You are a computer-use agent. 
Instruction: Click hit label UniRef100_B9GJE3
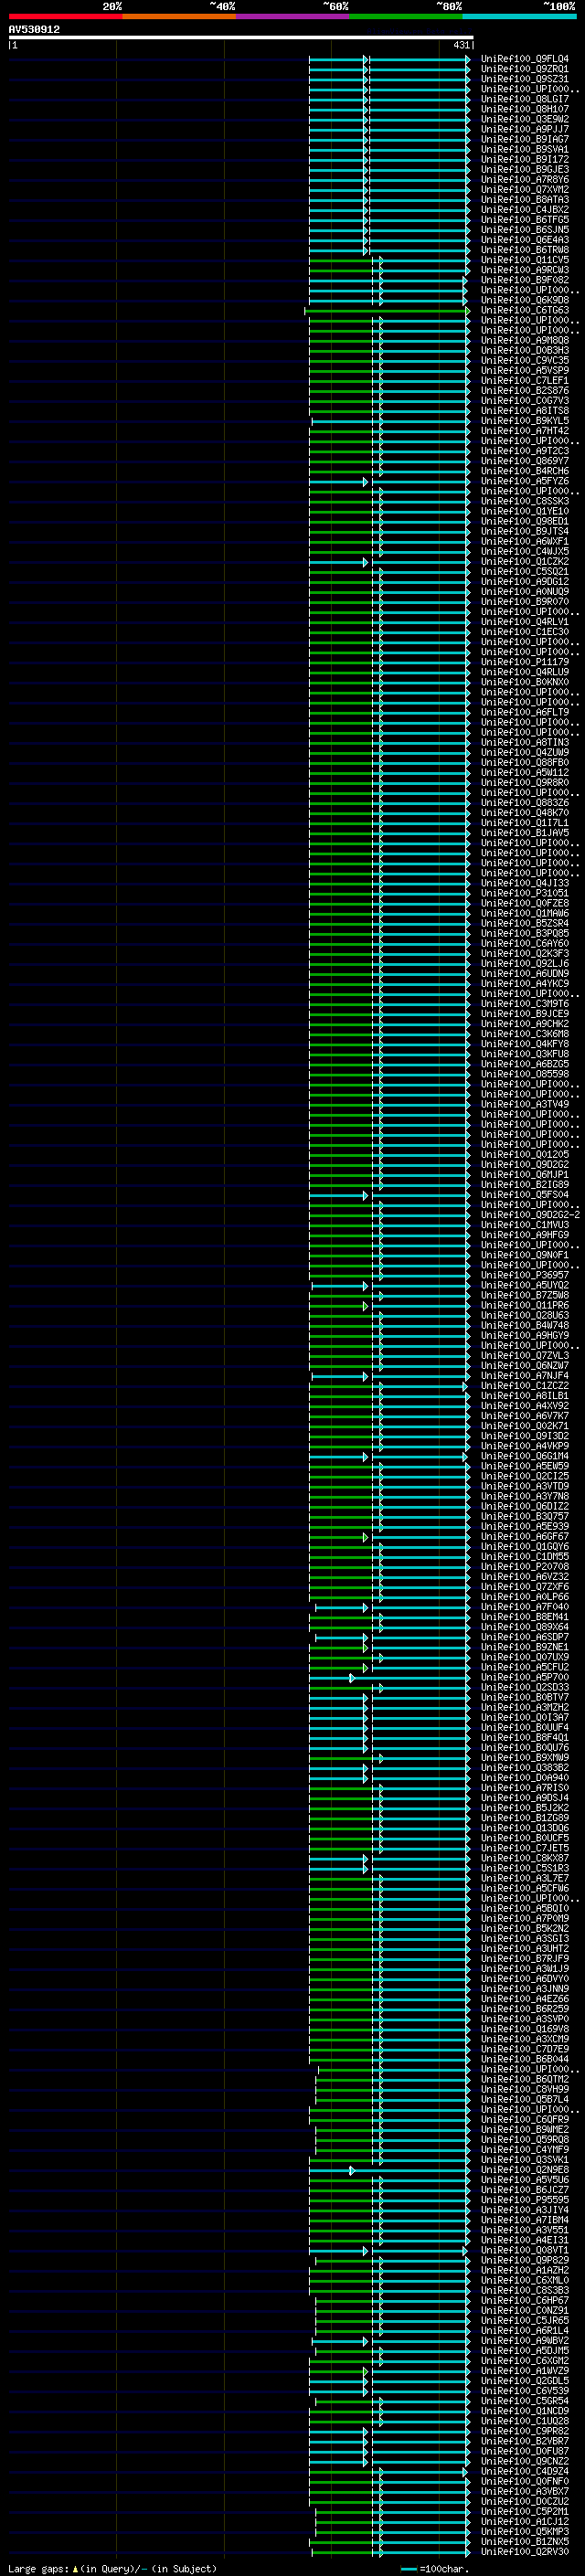525,170
